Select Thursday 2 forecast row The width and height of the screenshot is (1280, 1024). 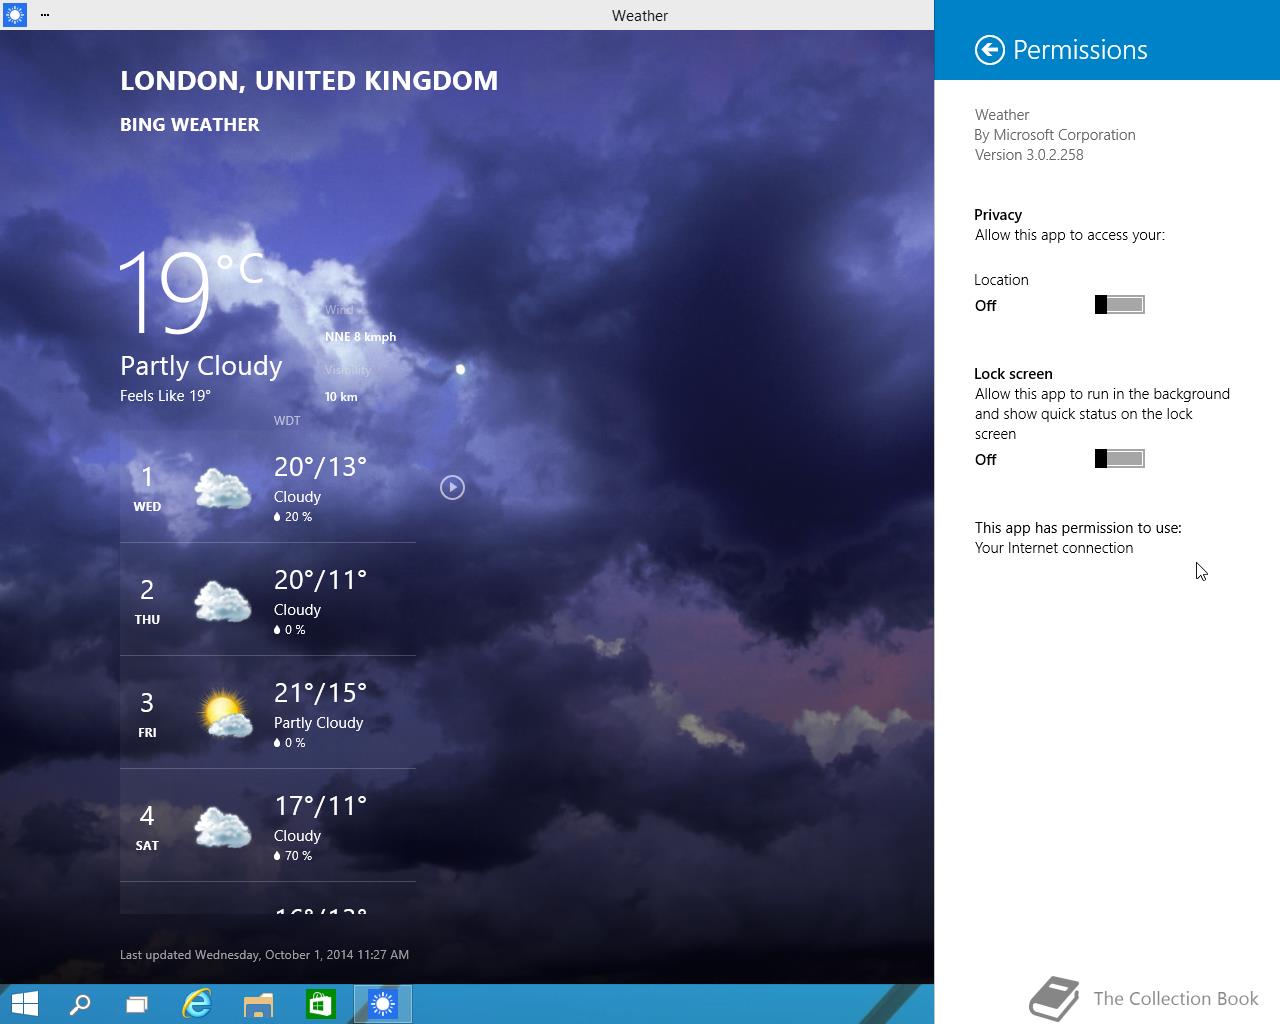click(268, 600)
